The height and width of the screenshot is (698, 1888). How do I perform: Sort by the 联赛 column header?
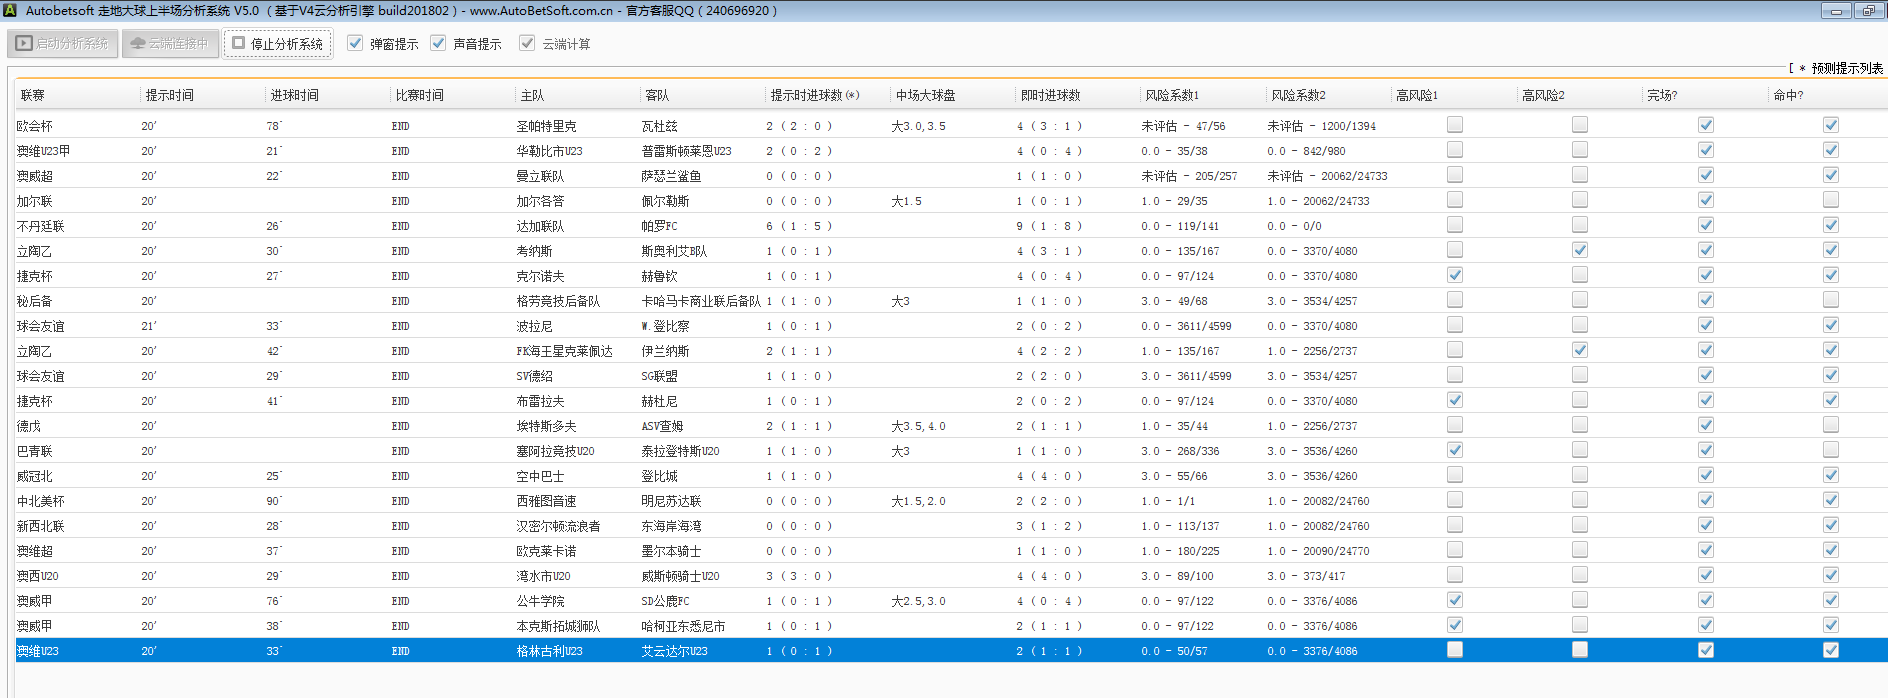(33, 95)
